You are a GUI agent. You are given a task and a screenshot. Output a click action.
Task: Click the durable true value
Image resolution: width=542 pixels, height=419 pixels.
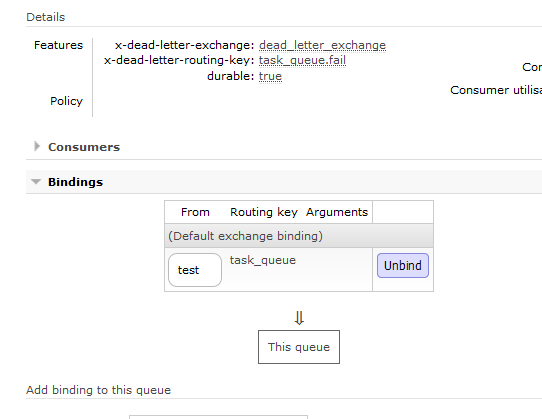[x=270, y=76]
